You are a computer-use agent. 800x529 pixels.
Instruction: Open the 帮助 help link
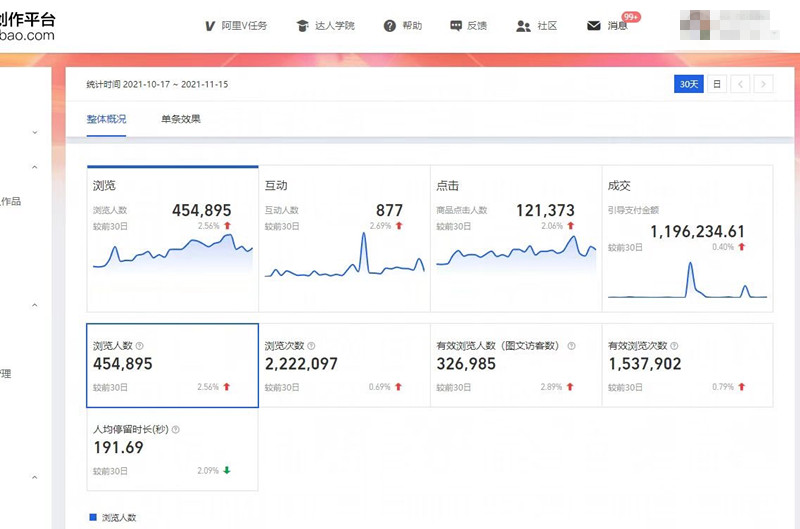pyautogui.click(x=403, y=26)
